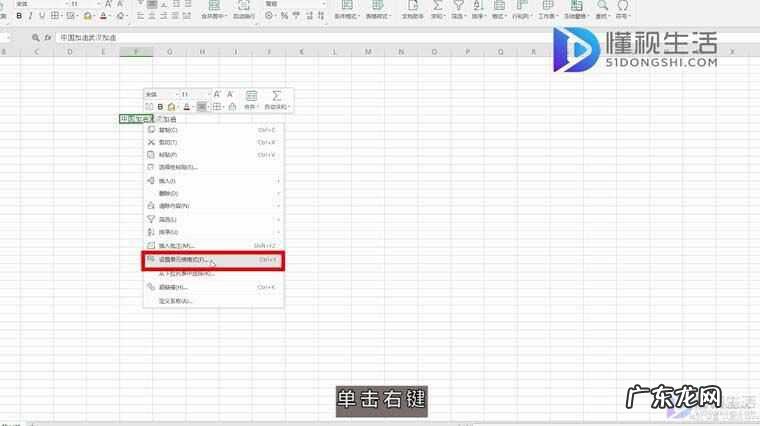Toggle italic in the ribbon
This screenshot has height=426, width=760.
31,16
